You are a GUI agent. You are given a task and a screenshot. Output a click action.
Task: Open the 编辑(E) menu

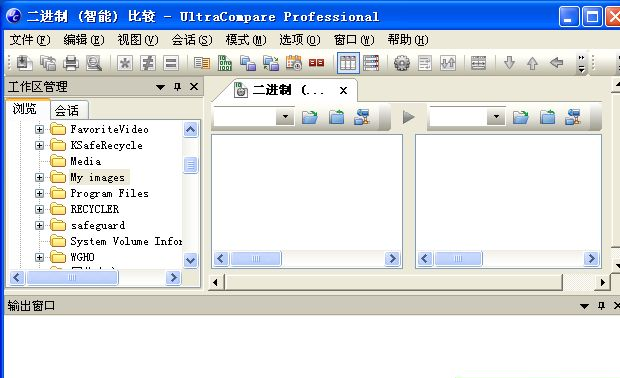84,40
